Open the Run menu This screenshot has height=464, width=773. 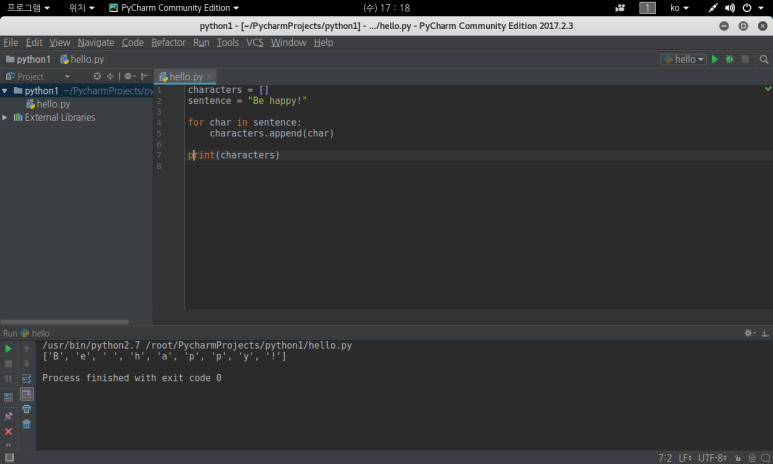[201, 42]
